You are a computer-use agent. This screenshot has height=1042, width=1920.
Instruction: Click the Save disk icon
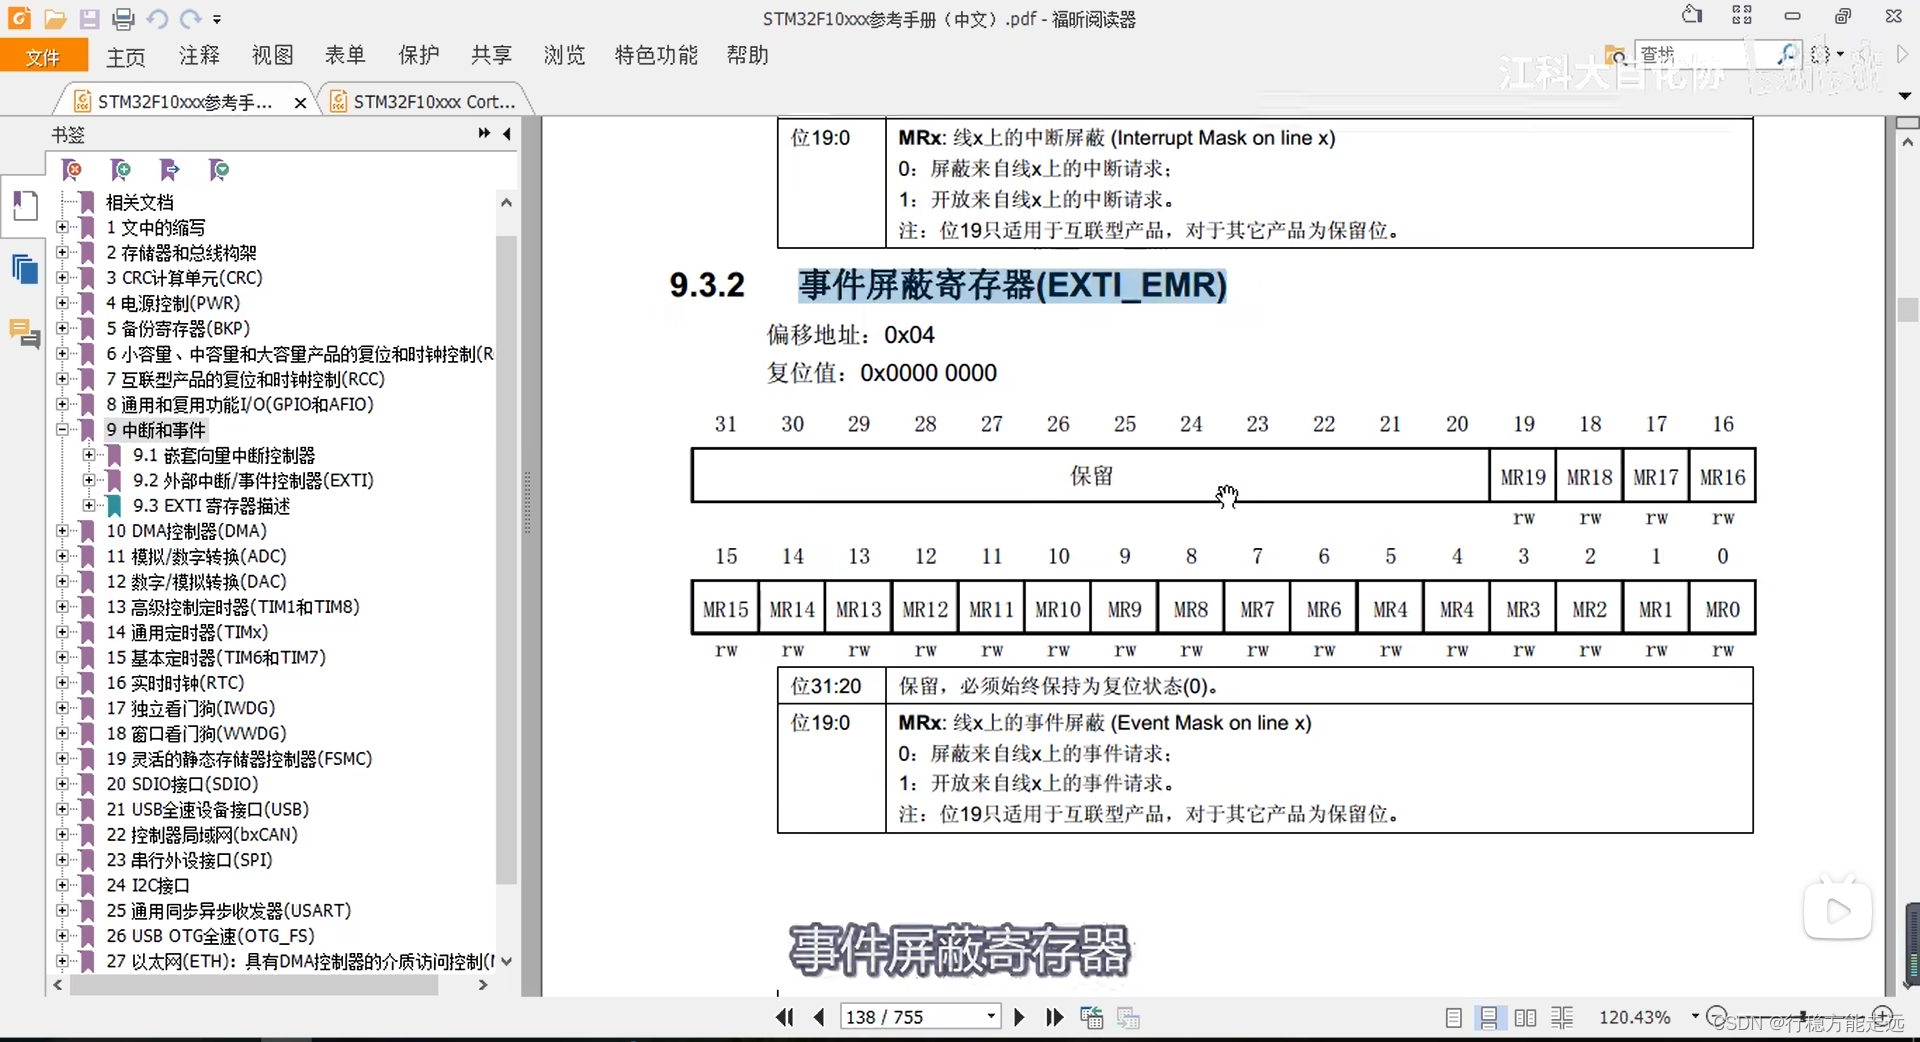point(90,19)
